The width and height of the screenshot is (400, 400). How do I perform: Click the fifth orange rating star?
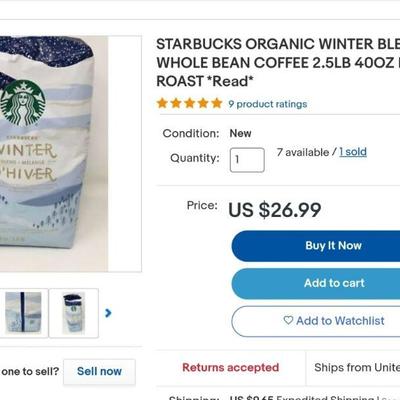[217, 103]
